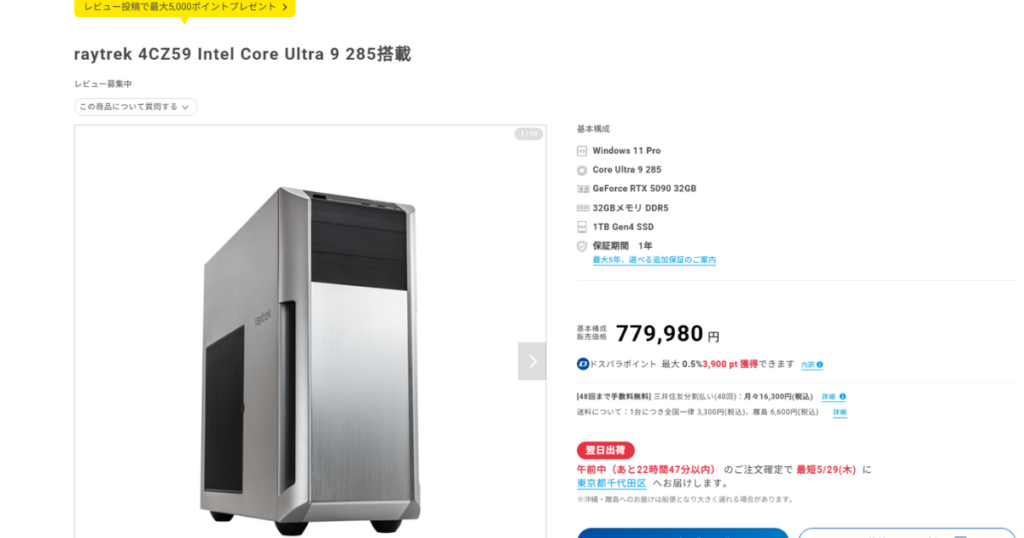
Task: Open the 最大5年 additional warranty guide link
Action: [654, 260]
